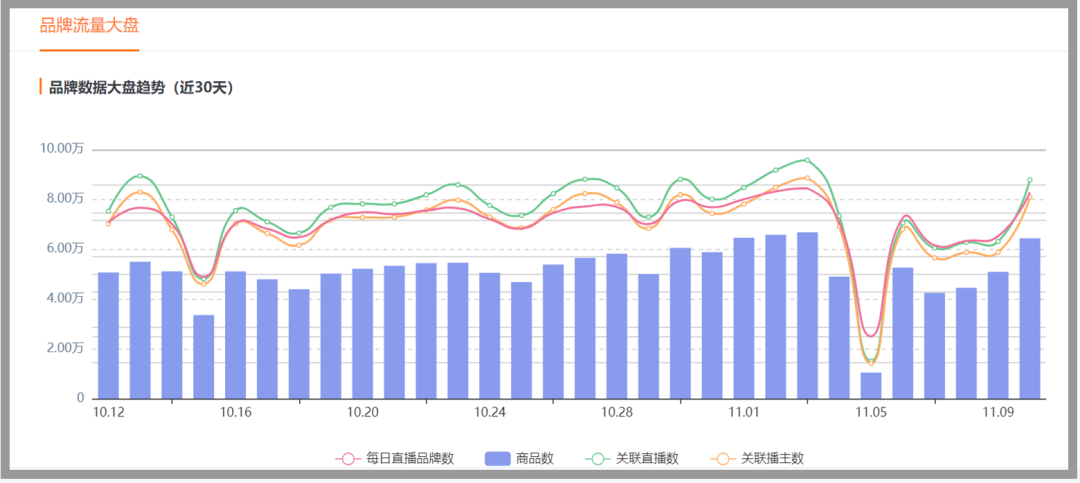Select the 10.16 商品数 bar
The image size is (1080, 483).
click(236, 335)
